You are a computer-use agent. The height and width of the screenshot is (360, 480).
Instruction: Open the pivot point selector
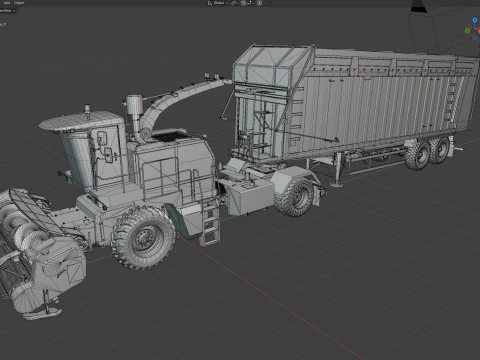click(235, 3)
